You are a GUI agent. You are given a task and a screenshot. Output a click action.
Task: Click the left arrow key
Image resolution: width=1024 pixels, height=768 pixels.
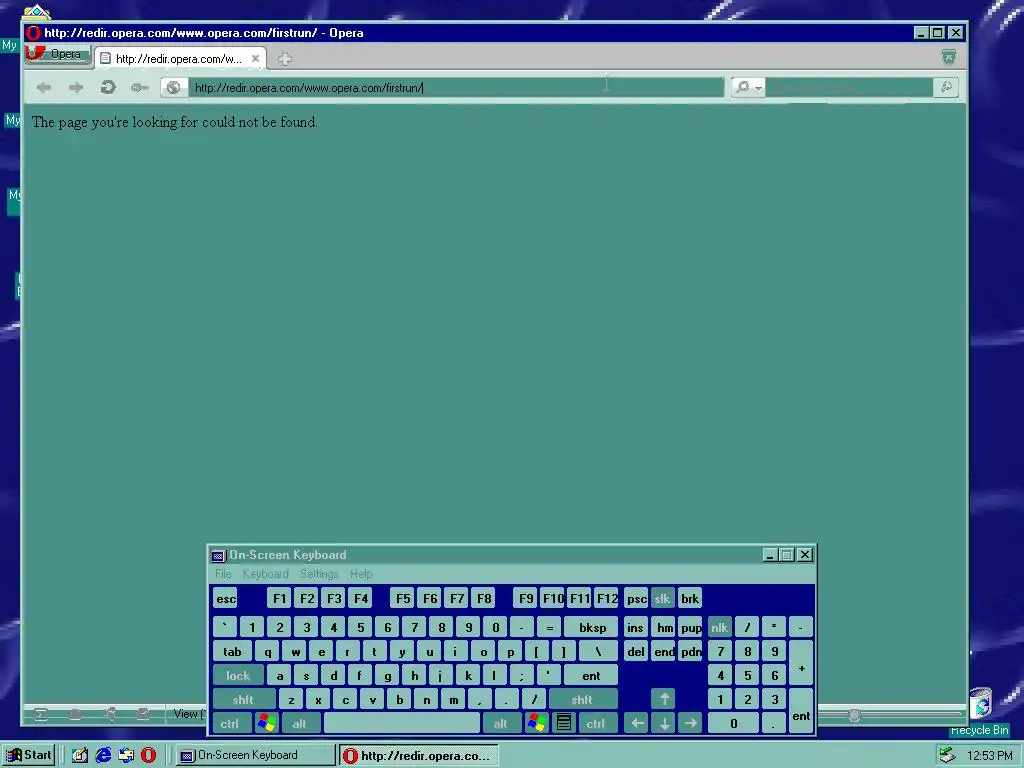(637, 724)
